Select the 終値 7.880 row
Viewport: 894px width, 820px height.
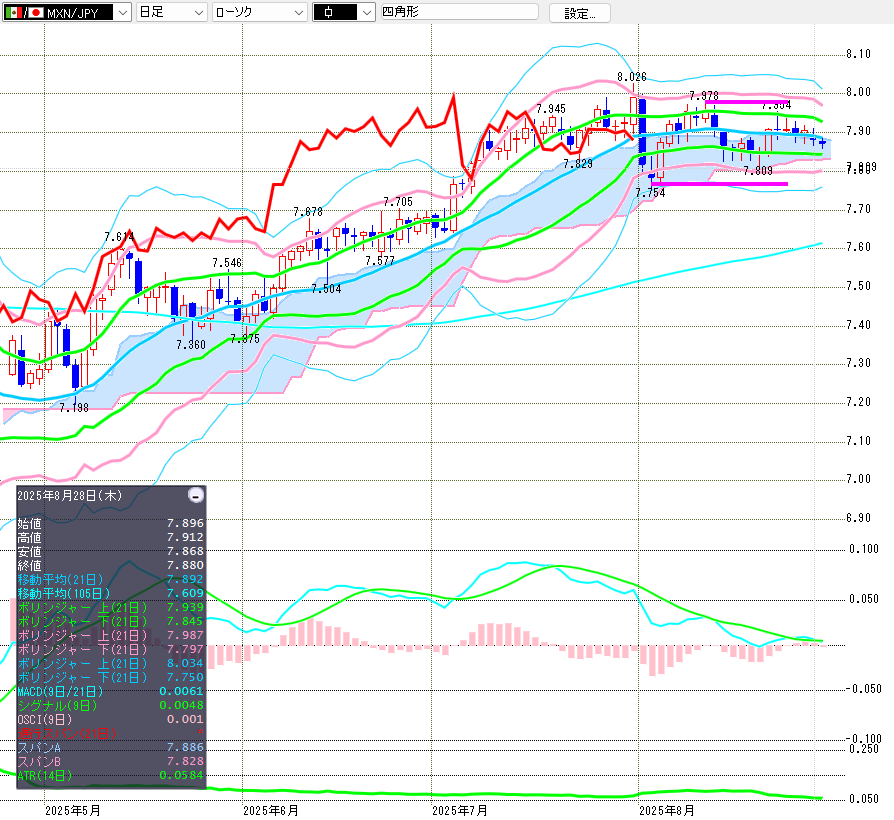point(111,565)
